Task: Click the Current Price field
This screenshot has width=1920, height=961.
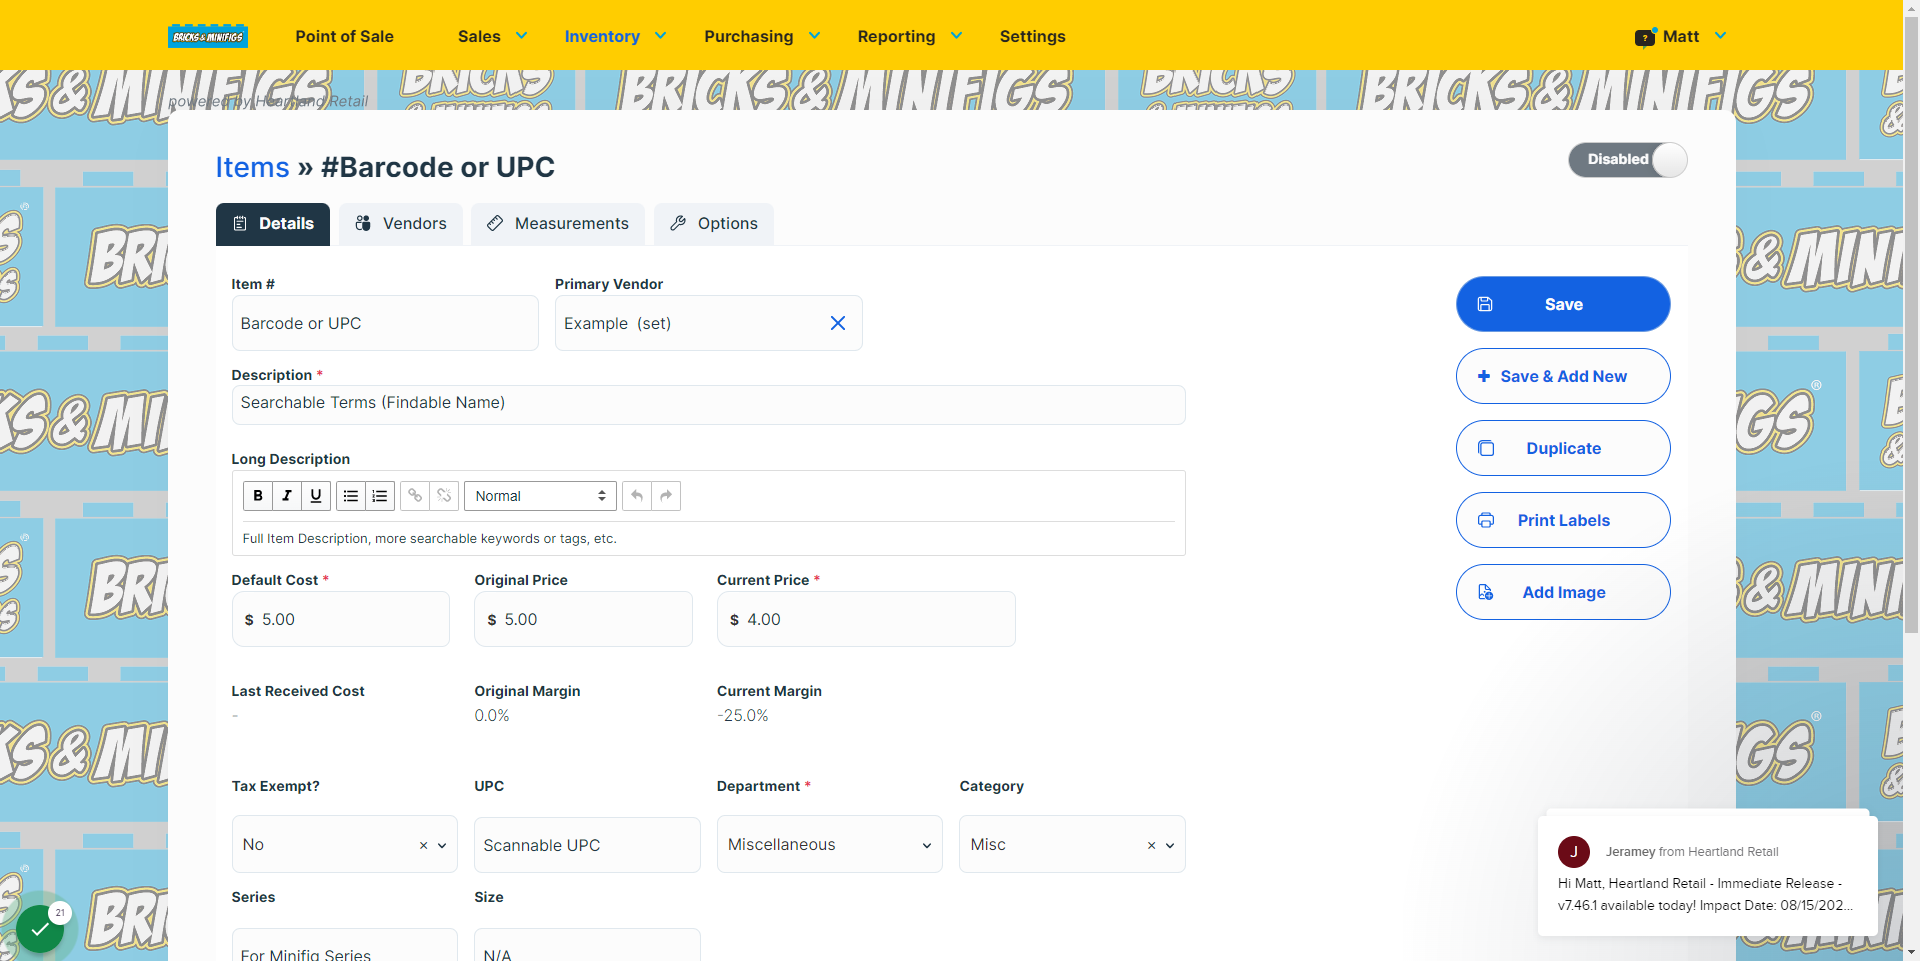Action: click(866, 619)
